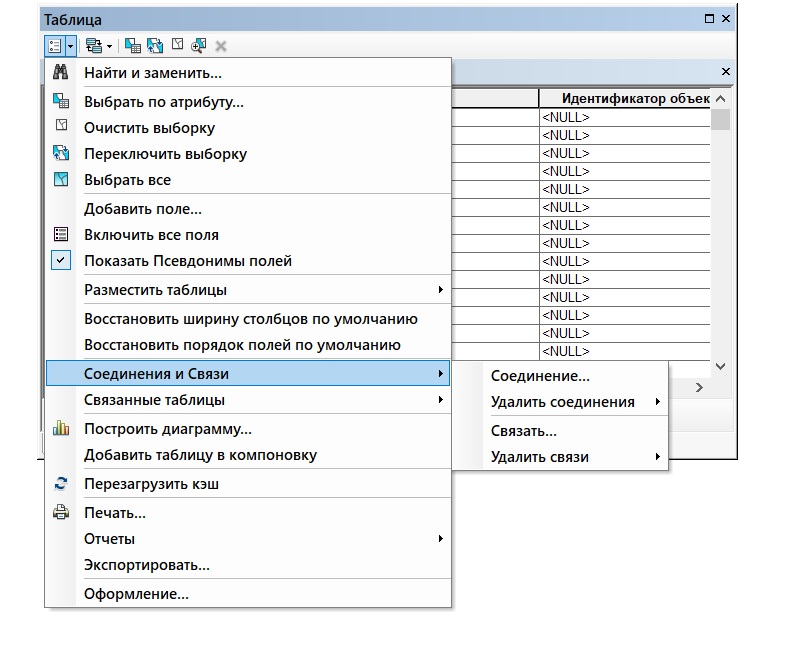The height and width of the screenshot is (671, 787).
Task: Click Select by Attributes toolbar icon
Action: click(132, 46)
